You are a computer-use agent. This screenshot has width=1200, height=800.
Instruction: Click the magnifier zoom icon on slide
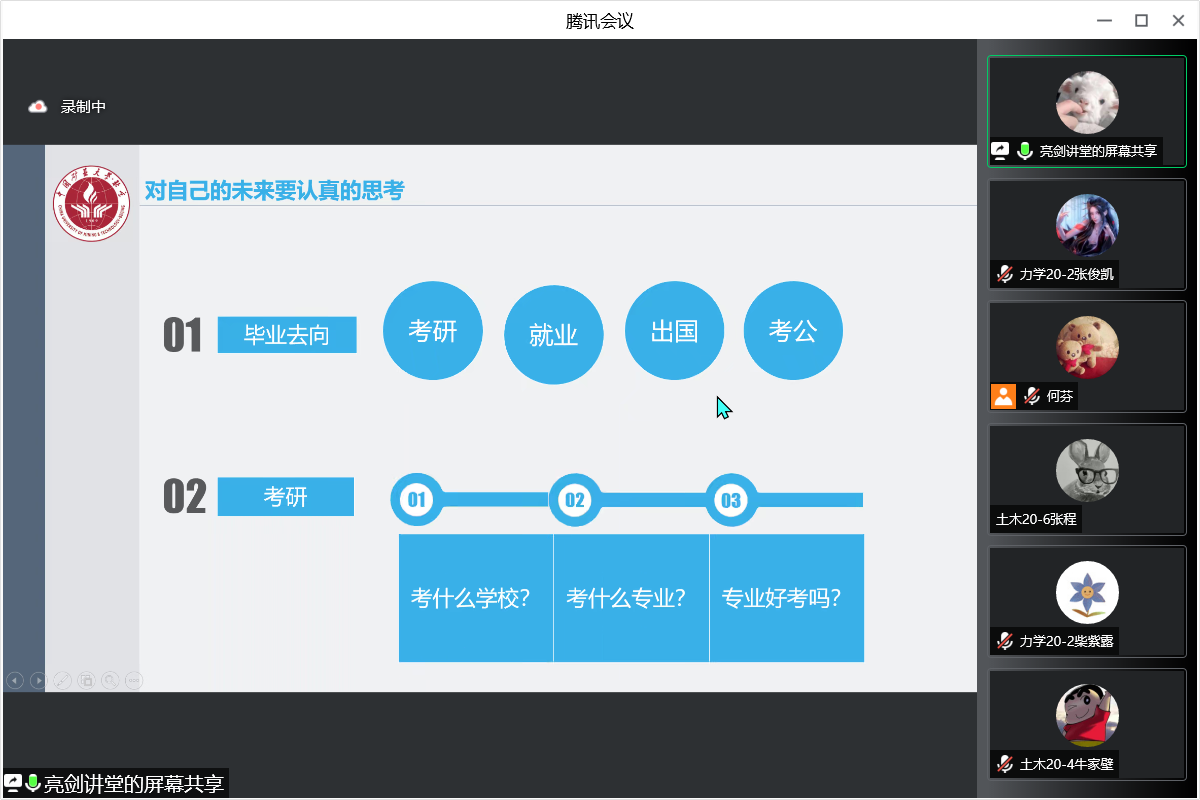coord(110,680)
